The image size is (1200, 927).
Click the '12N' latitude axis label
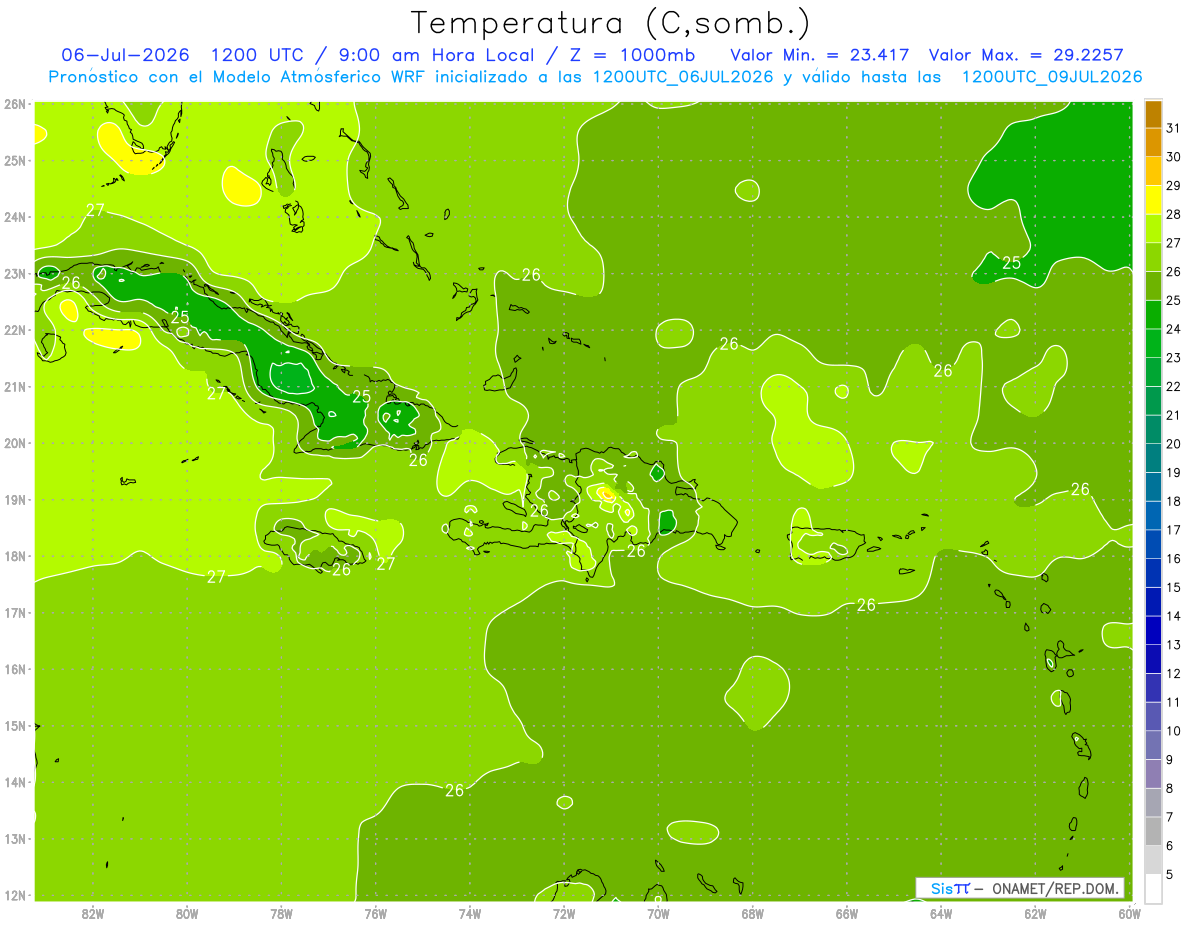(14, 895)
